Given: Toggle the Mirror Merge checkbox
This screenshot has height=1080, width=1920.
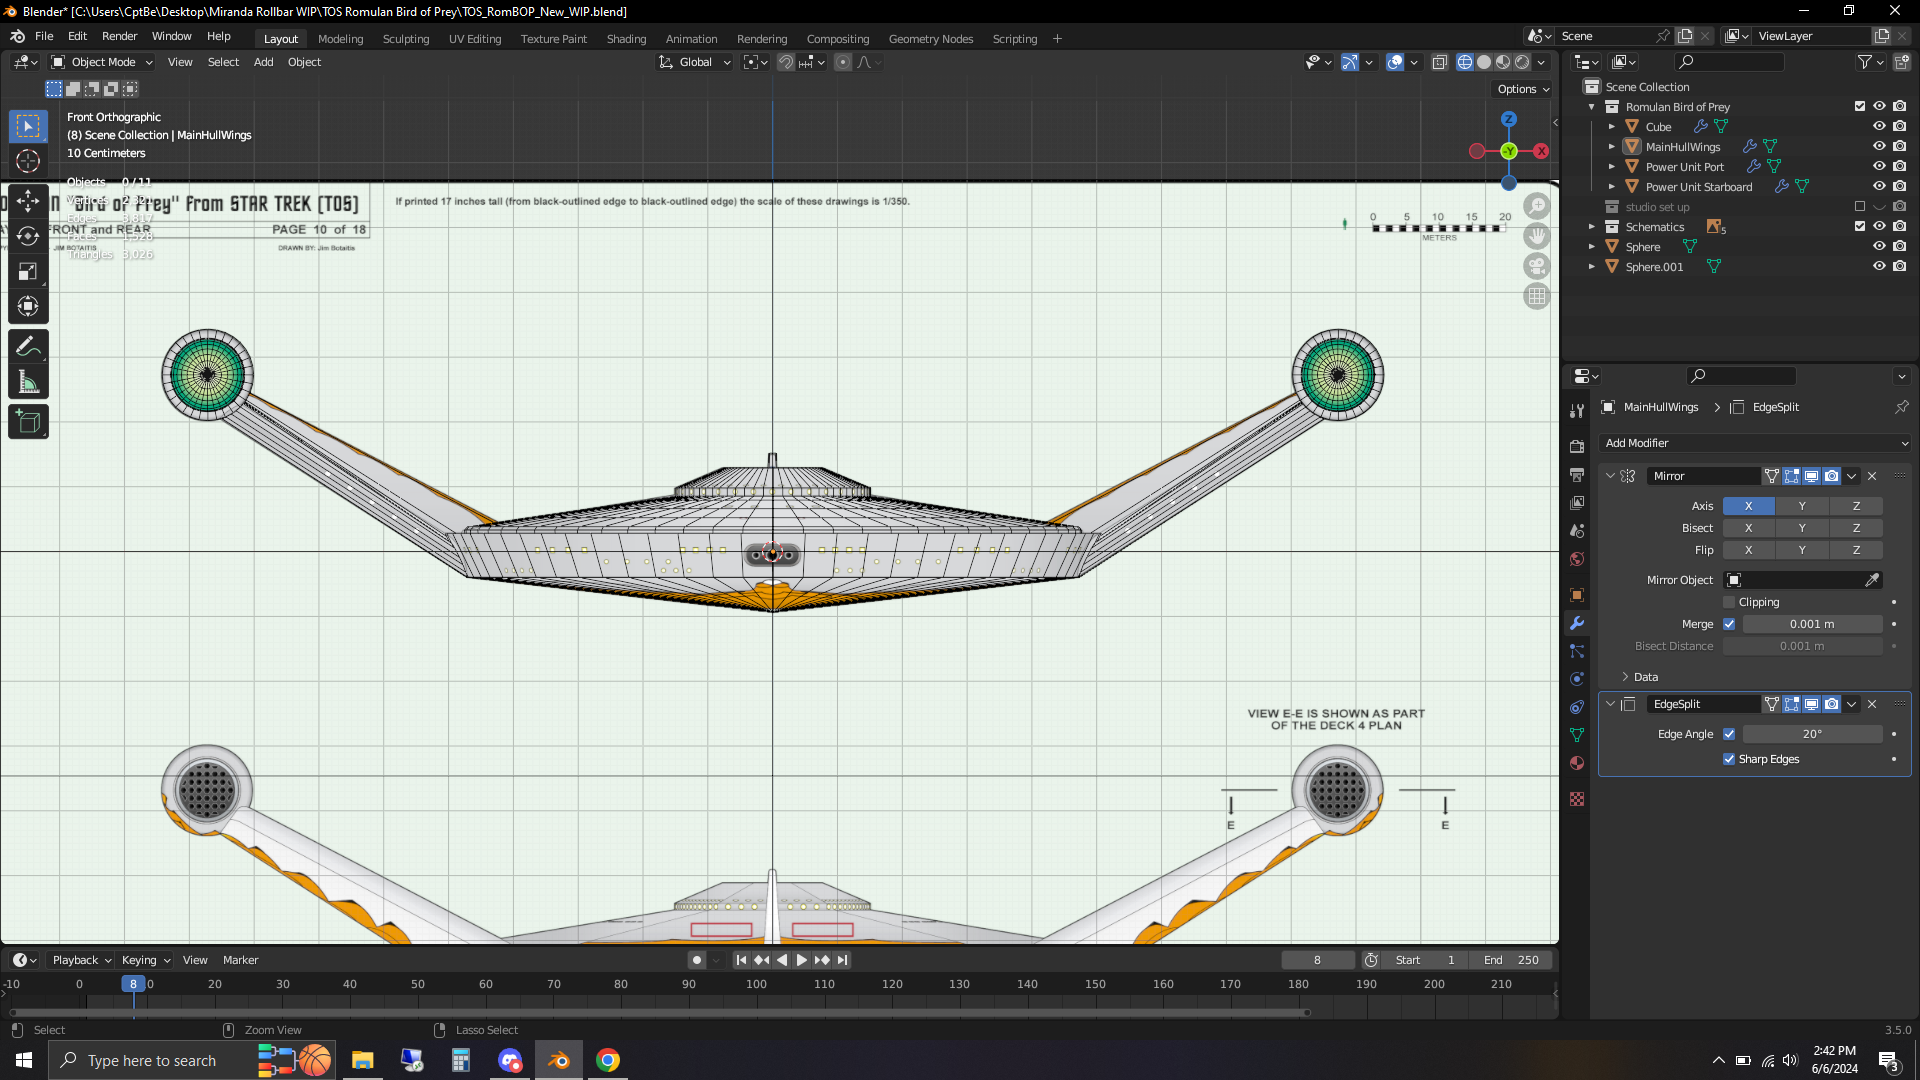Looking at the screenshot, I should (1729, 624).
